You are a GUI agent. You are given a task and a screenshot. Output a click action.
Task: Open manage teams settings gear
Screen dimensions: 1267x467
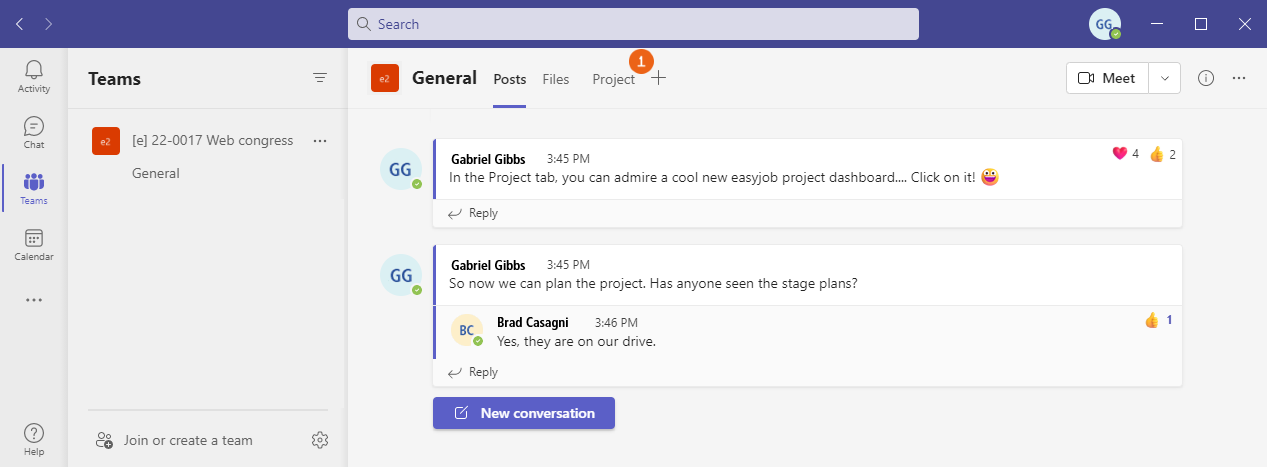[x=320, y=440]
